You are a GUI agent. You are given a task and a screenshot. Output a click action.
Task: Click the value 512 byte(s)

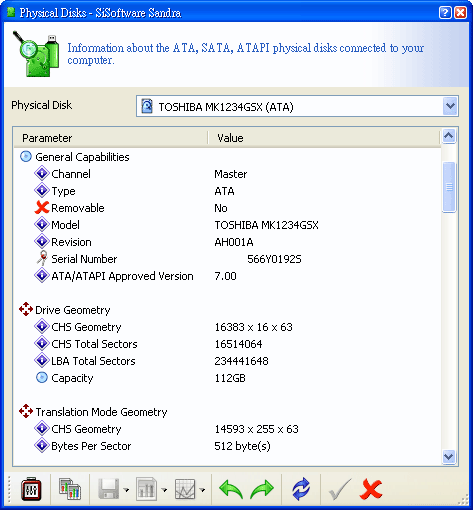point(242,446)
